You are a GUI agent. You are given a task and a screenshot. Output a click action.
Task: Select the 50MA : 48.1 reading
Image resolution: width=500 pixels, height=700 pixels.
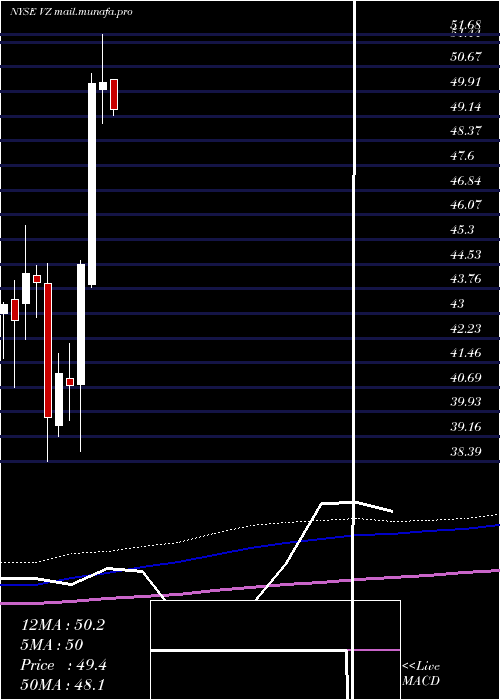[x=62, y=685]
